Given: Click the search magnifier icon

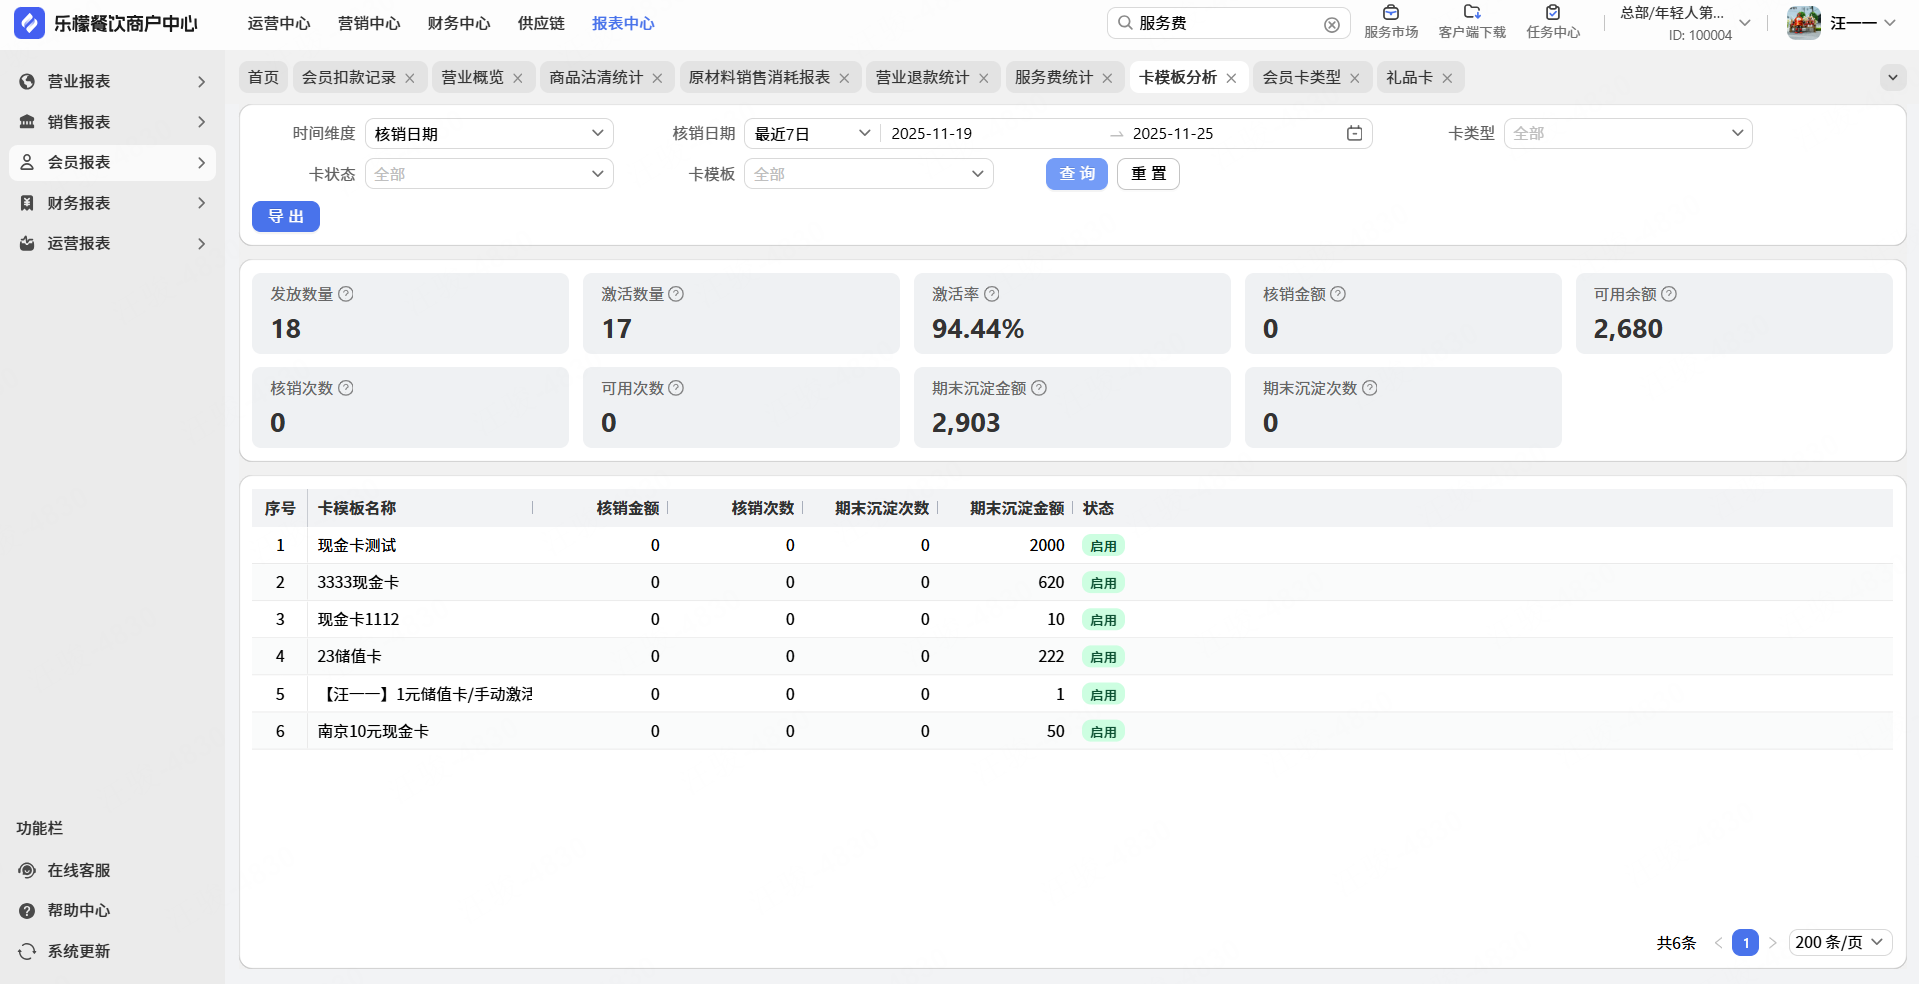Looking at the screenshot, I should 1125,23.
